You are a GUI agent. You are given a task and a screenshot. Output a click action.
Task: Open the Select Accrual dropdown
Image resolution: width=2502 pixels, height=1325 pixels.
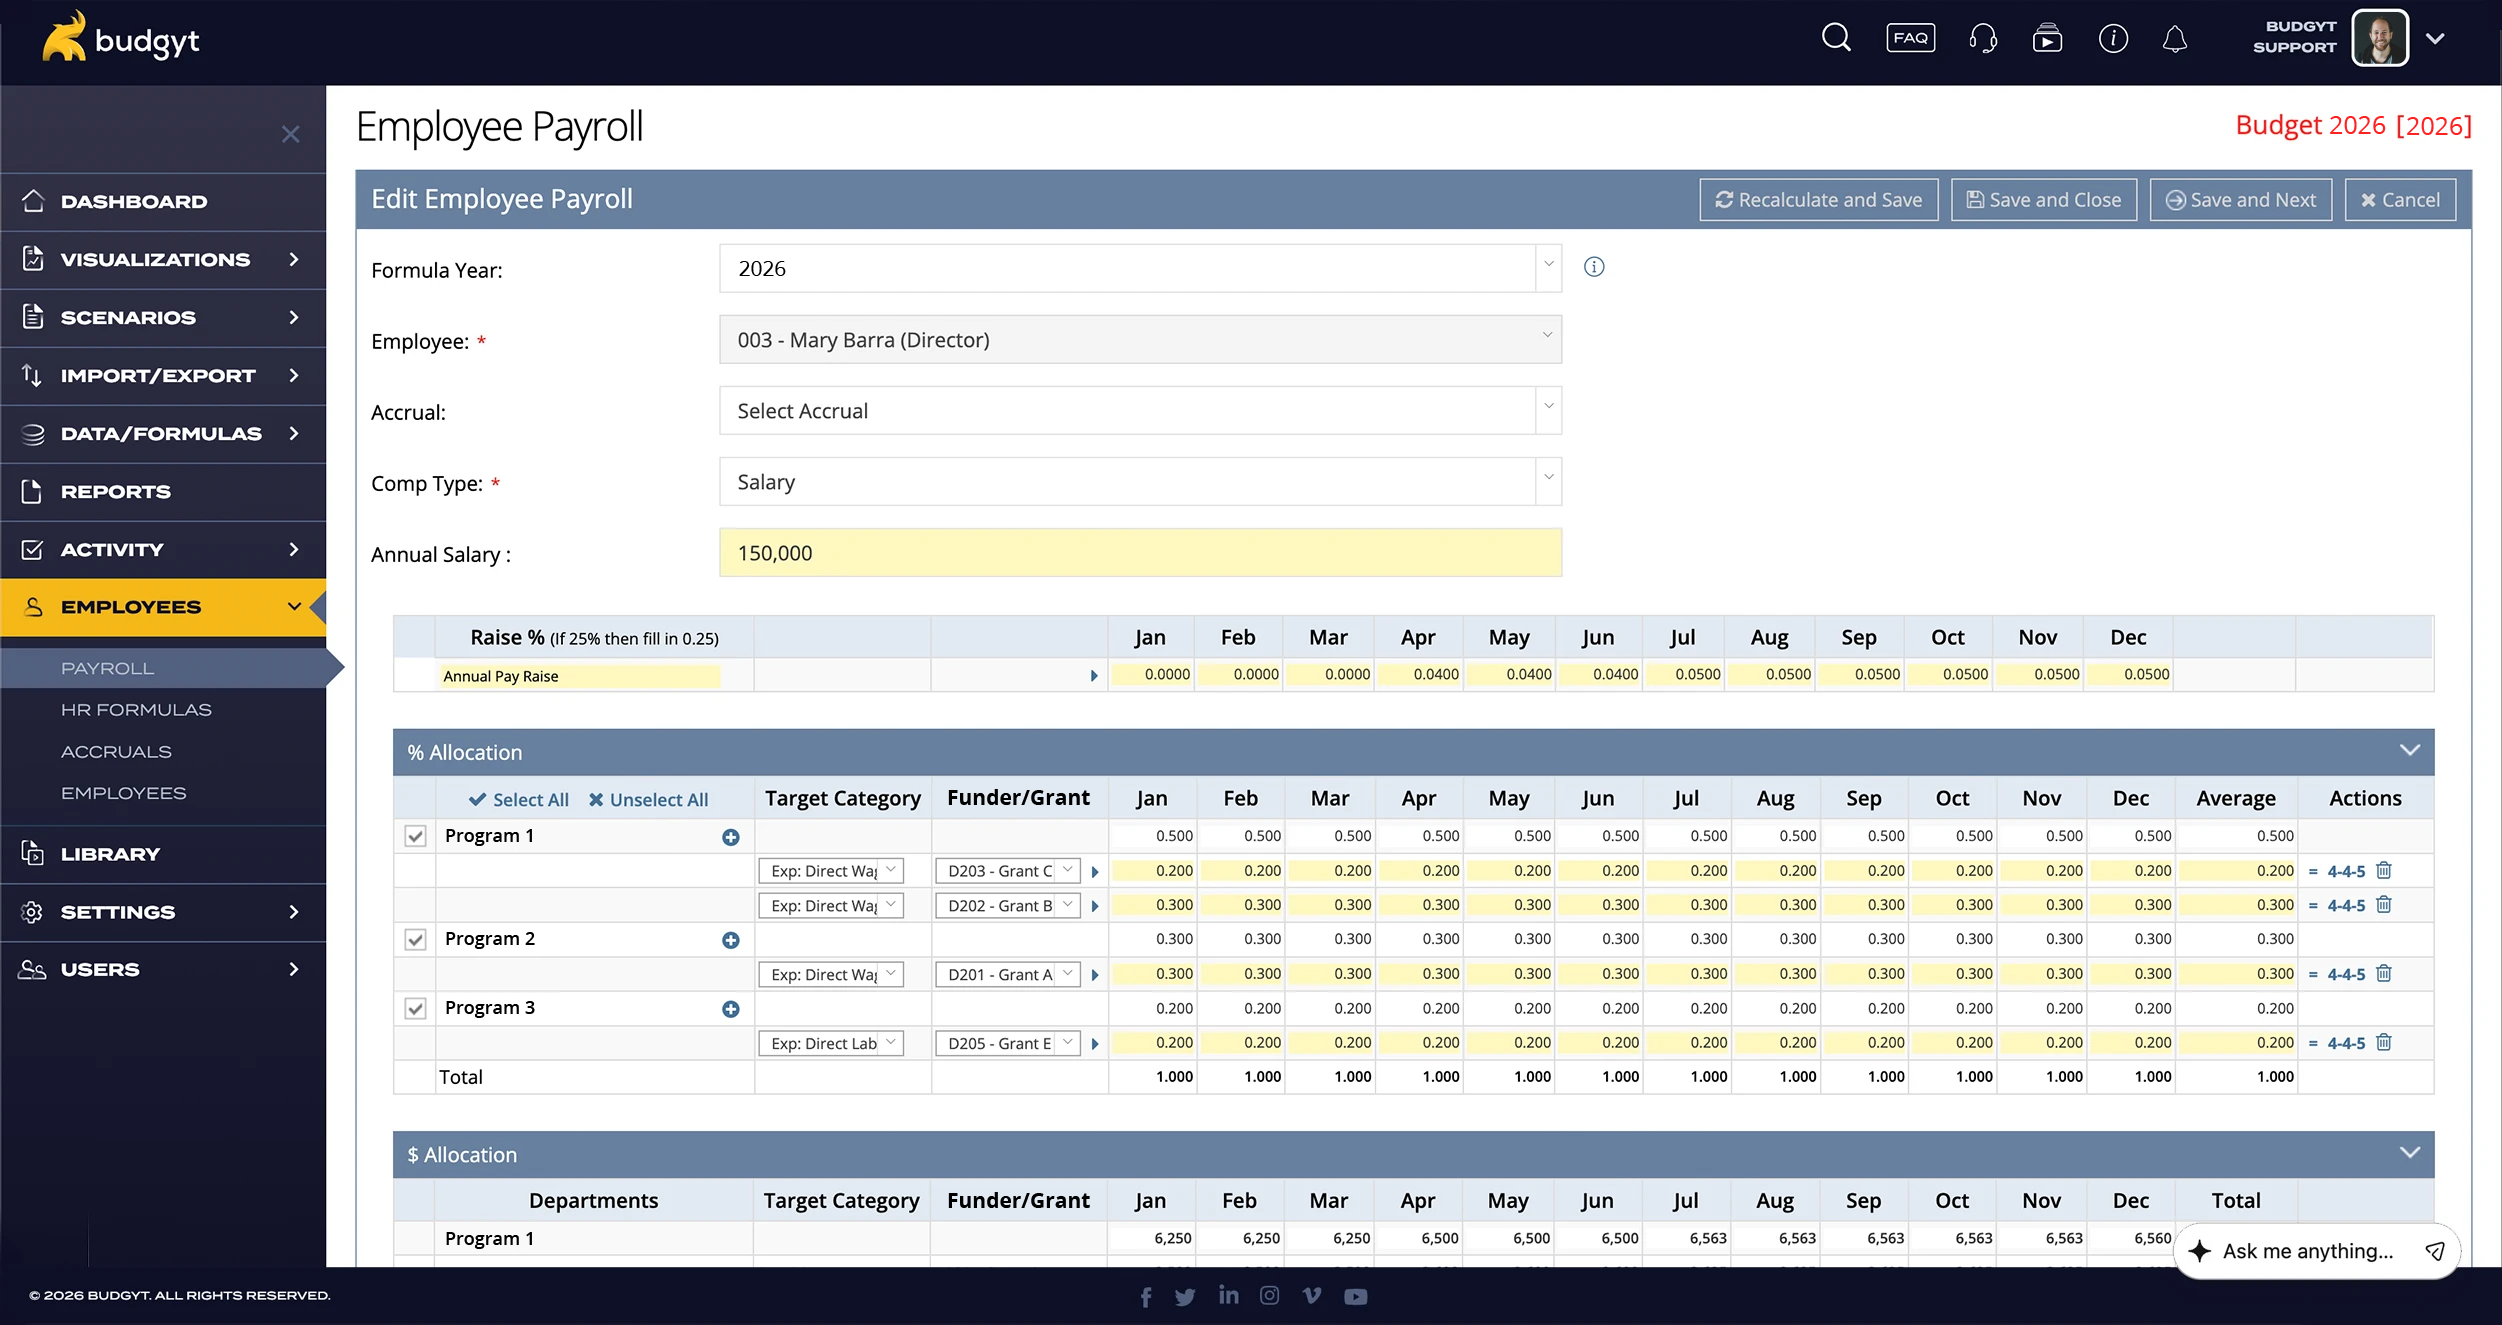pyautogui.click(x=1140, y=411)
